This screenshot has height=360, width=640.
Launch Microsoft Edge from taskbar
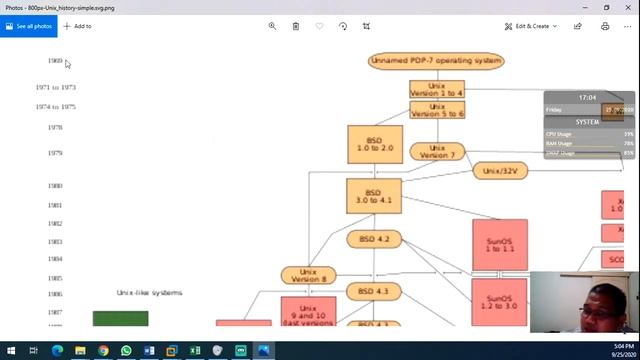click(57, 351)
